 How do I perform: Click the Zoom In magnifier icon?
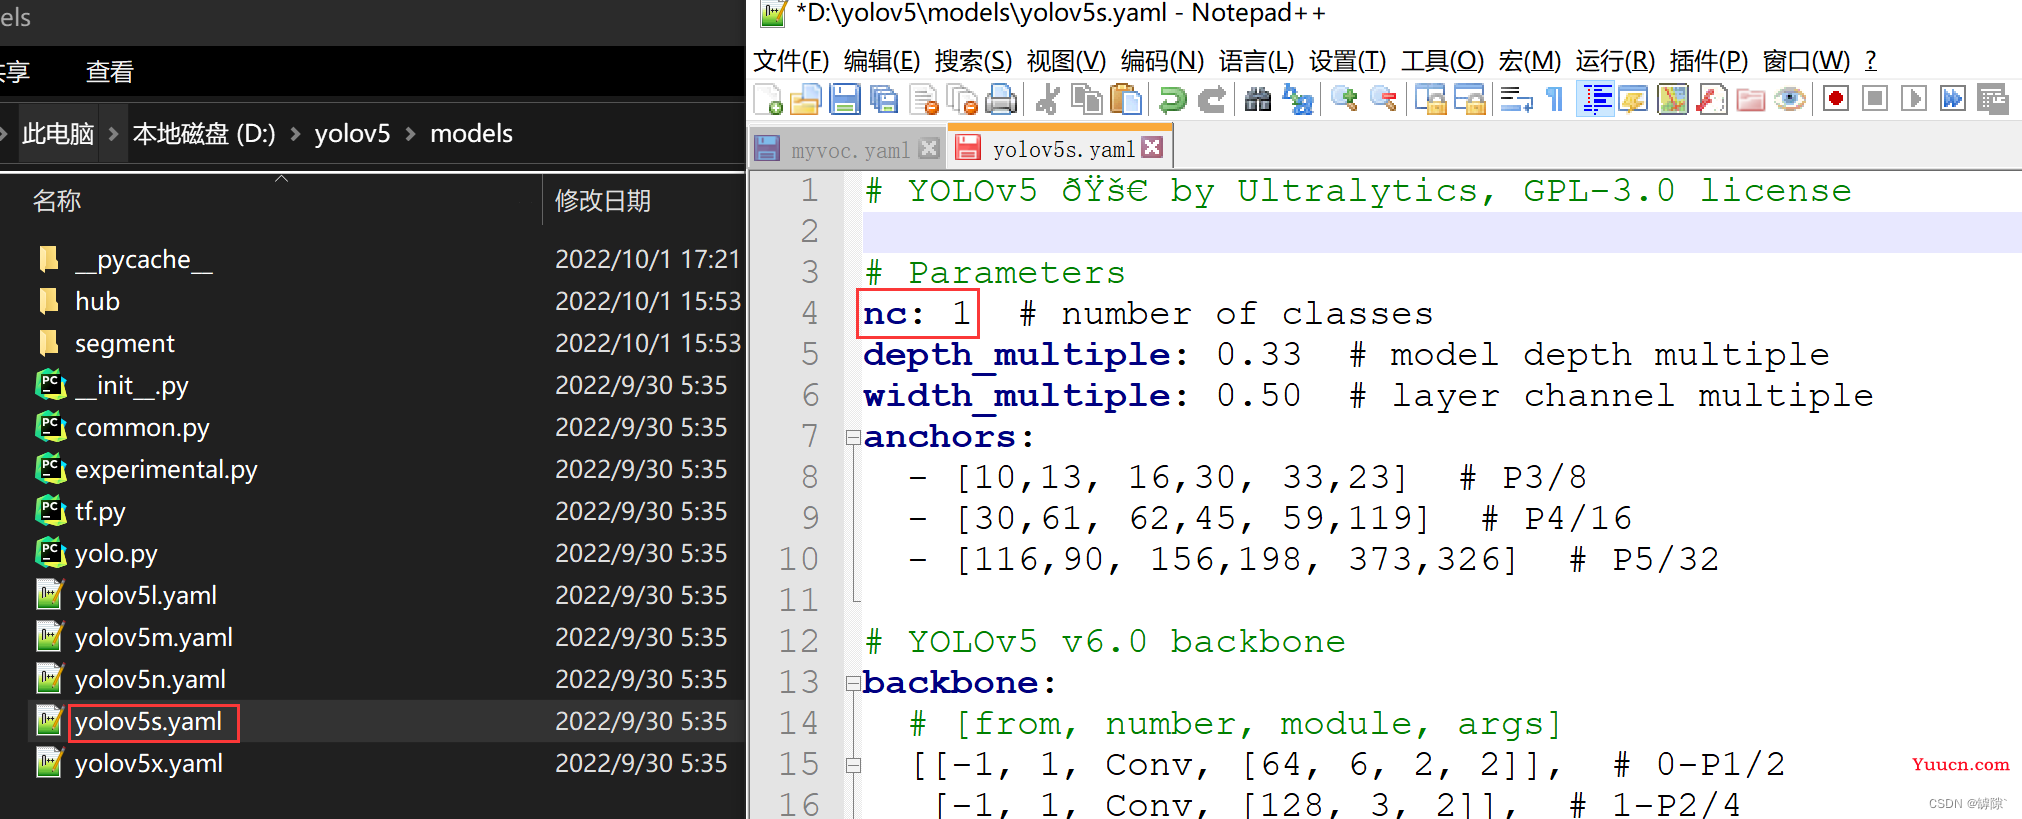coord(1344,99)
